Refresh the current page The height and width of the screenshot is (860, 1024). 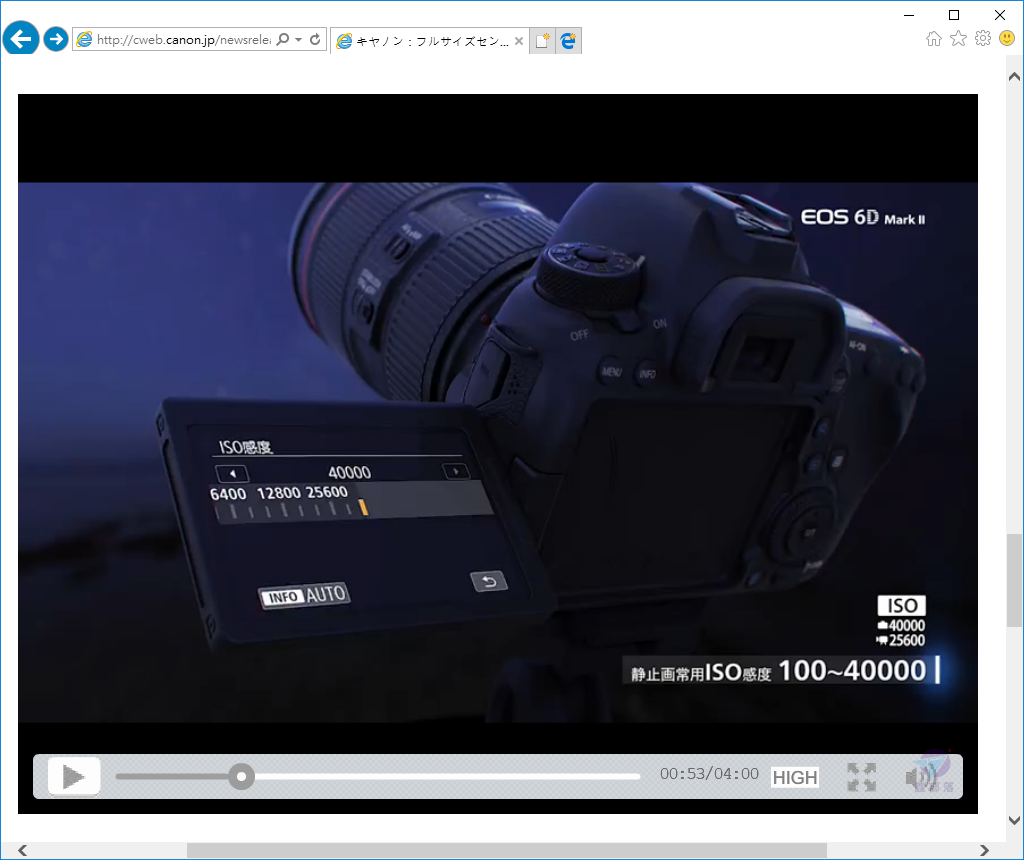(x=315, y=40)
